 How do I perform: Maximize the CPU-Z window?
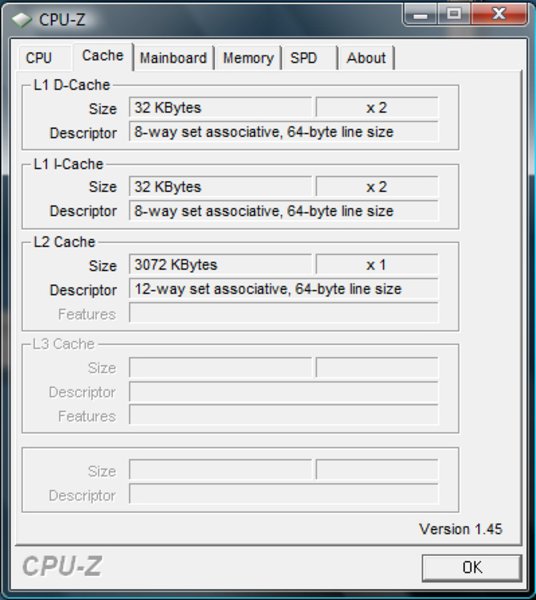[x=454, y=15]
